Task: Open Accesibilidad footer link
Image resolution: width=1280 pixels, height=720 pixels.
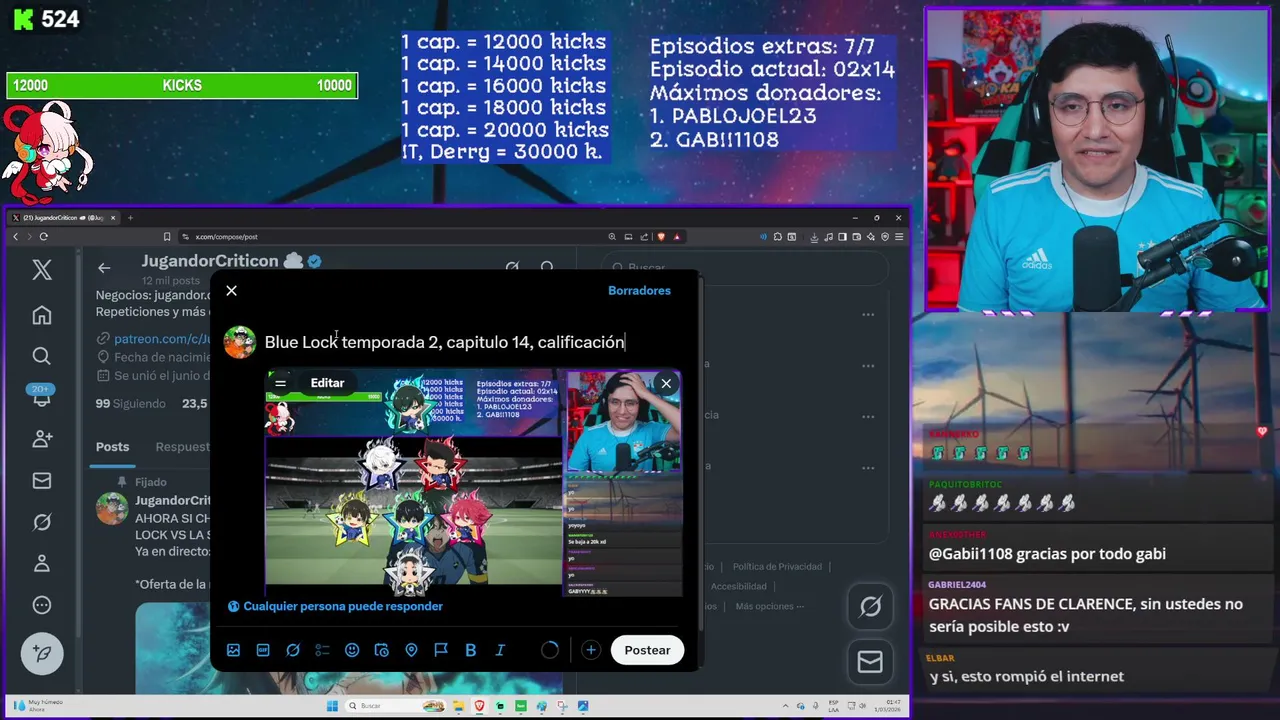Action: (x=738, y=586)
